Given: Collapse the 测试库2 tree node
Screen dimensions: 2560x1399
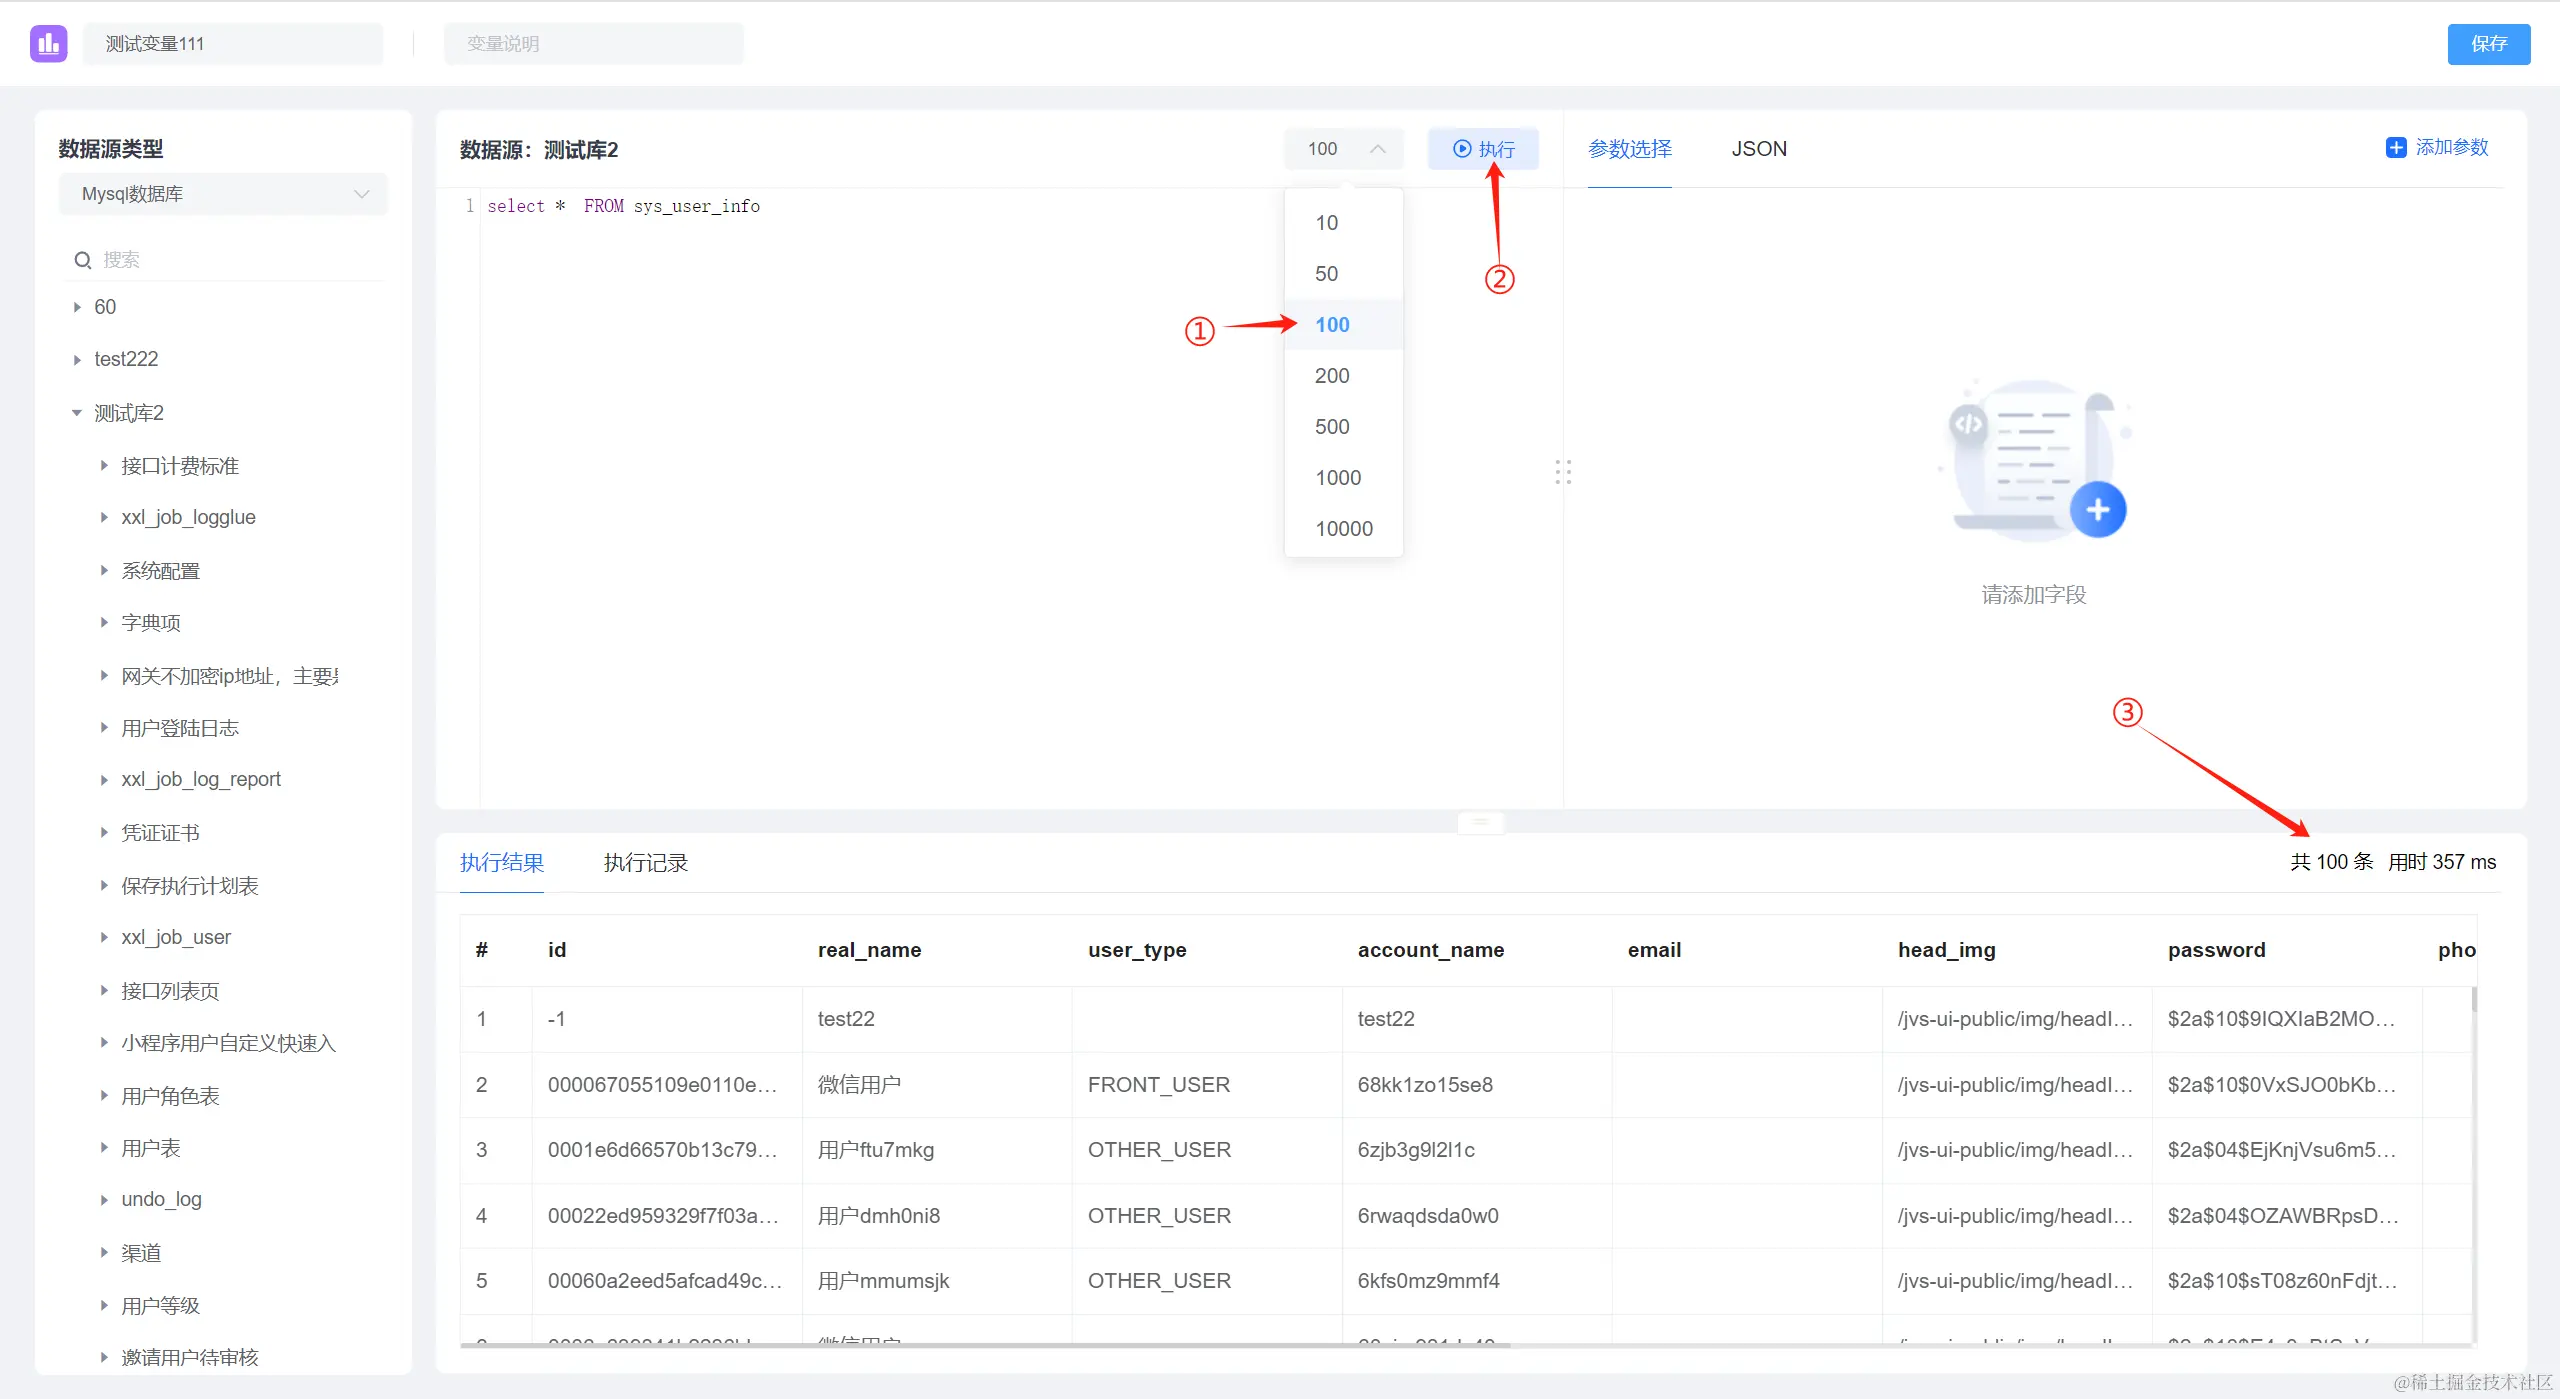Looking at the screenshot, I should 77,413.
